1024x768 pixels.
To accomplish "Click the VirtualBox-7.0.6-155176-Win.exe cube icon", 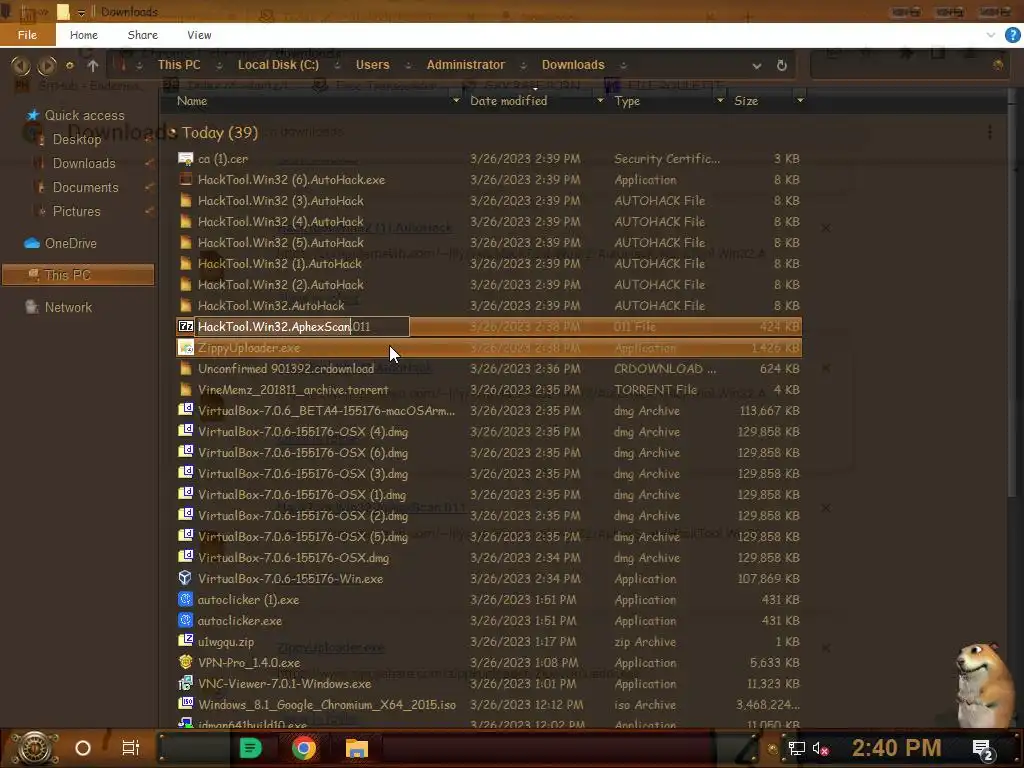I will pos(185,578).
